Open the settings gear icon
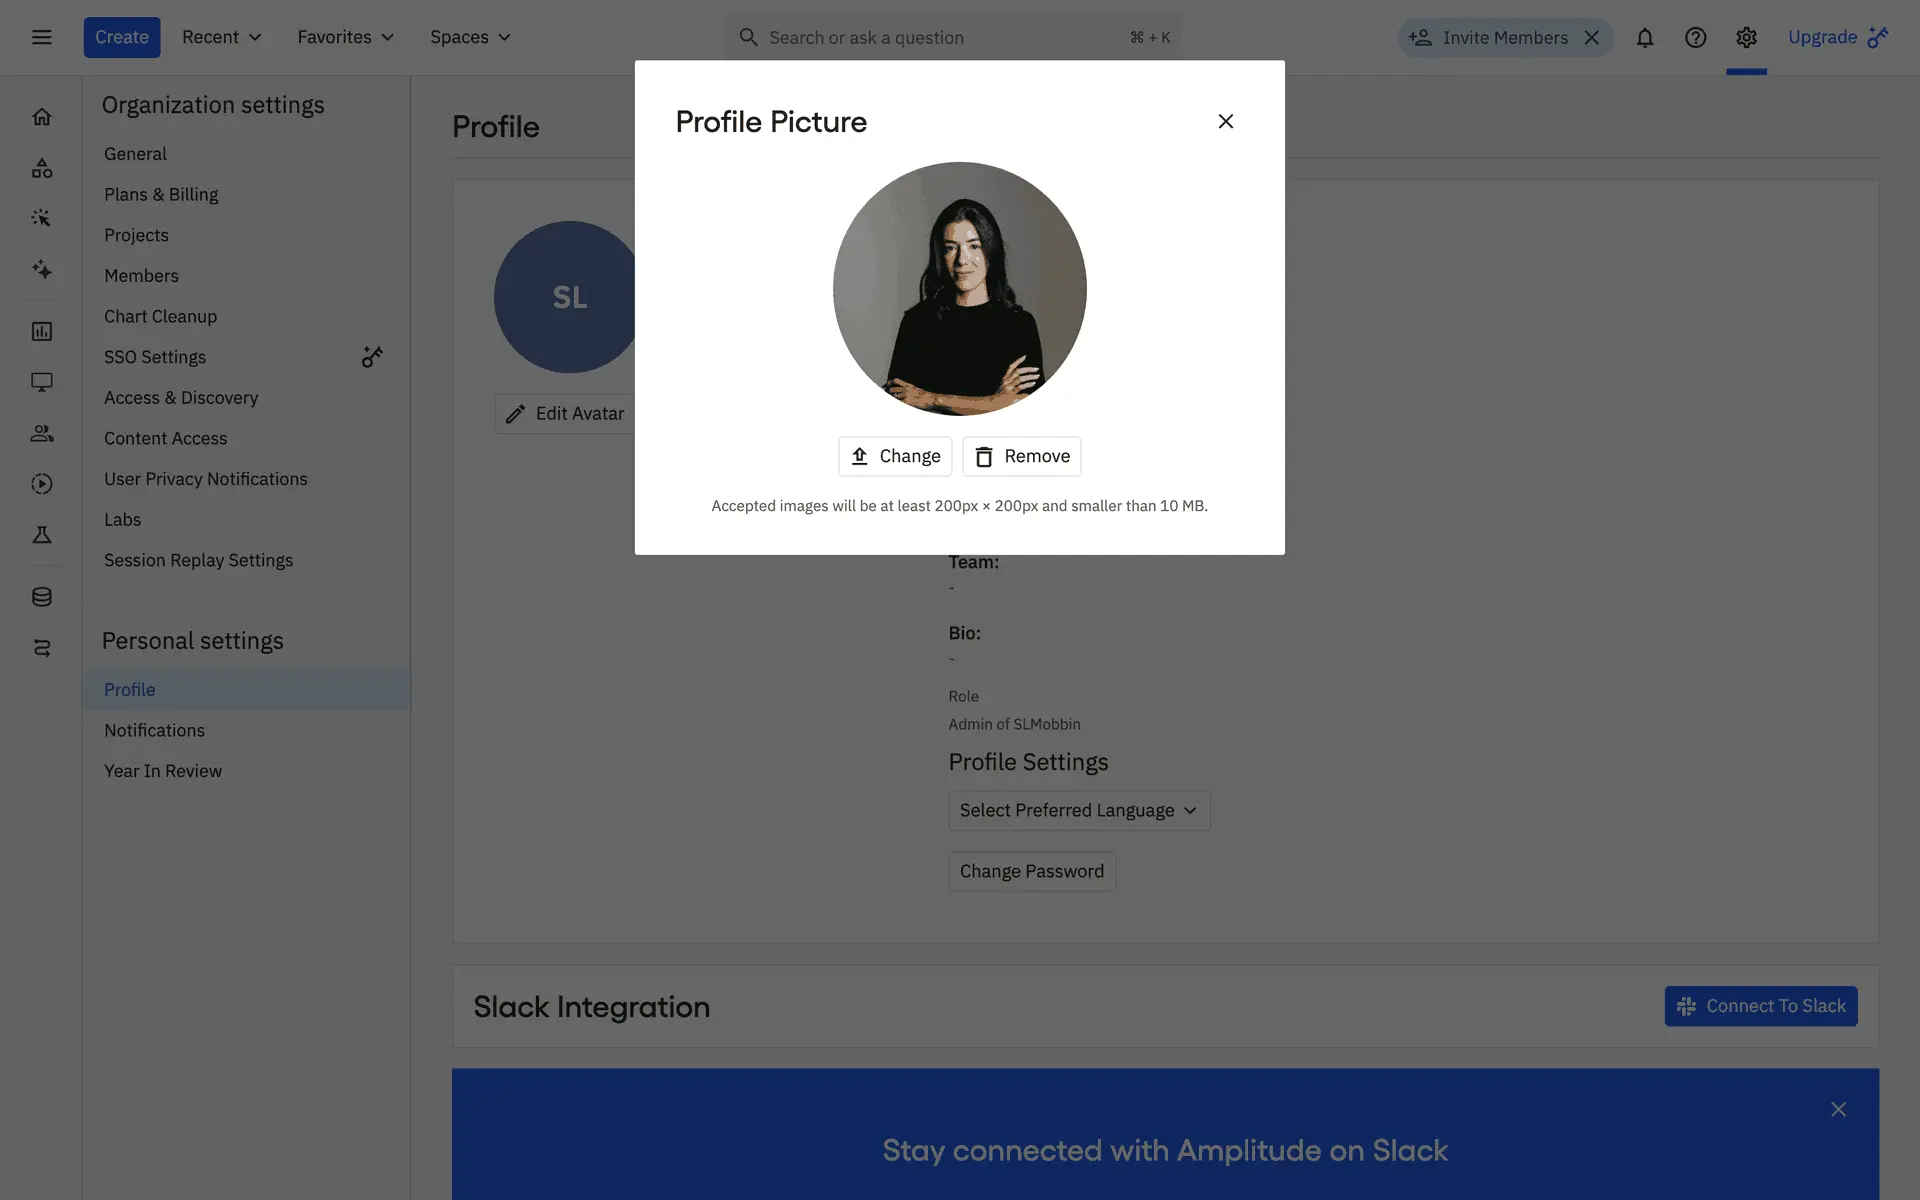Image resolution: width=1920 pixels, height=1200 pixels. 1746,37
